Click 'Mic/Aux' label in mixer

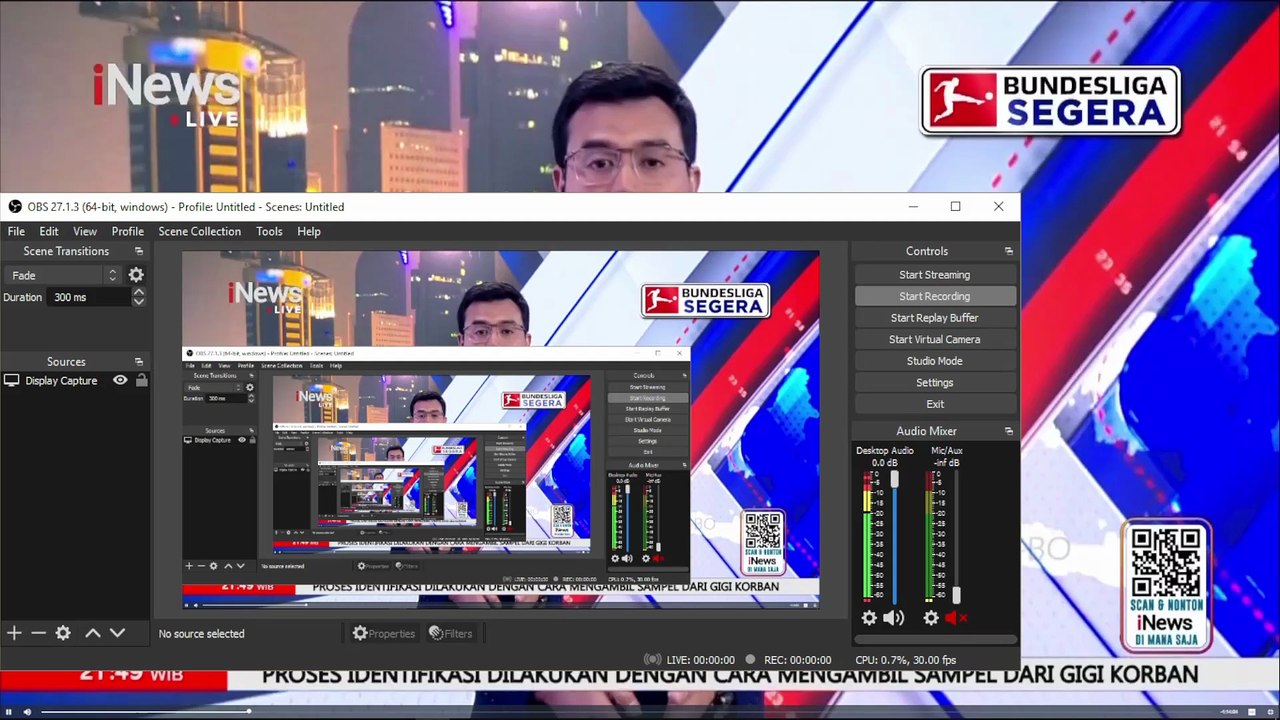946,451
